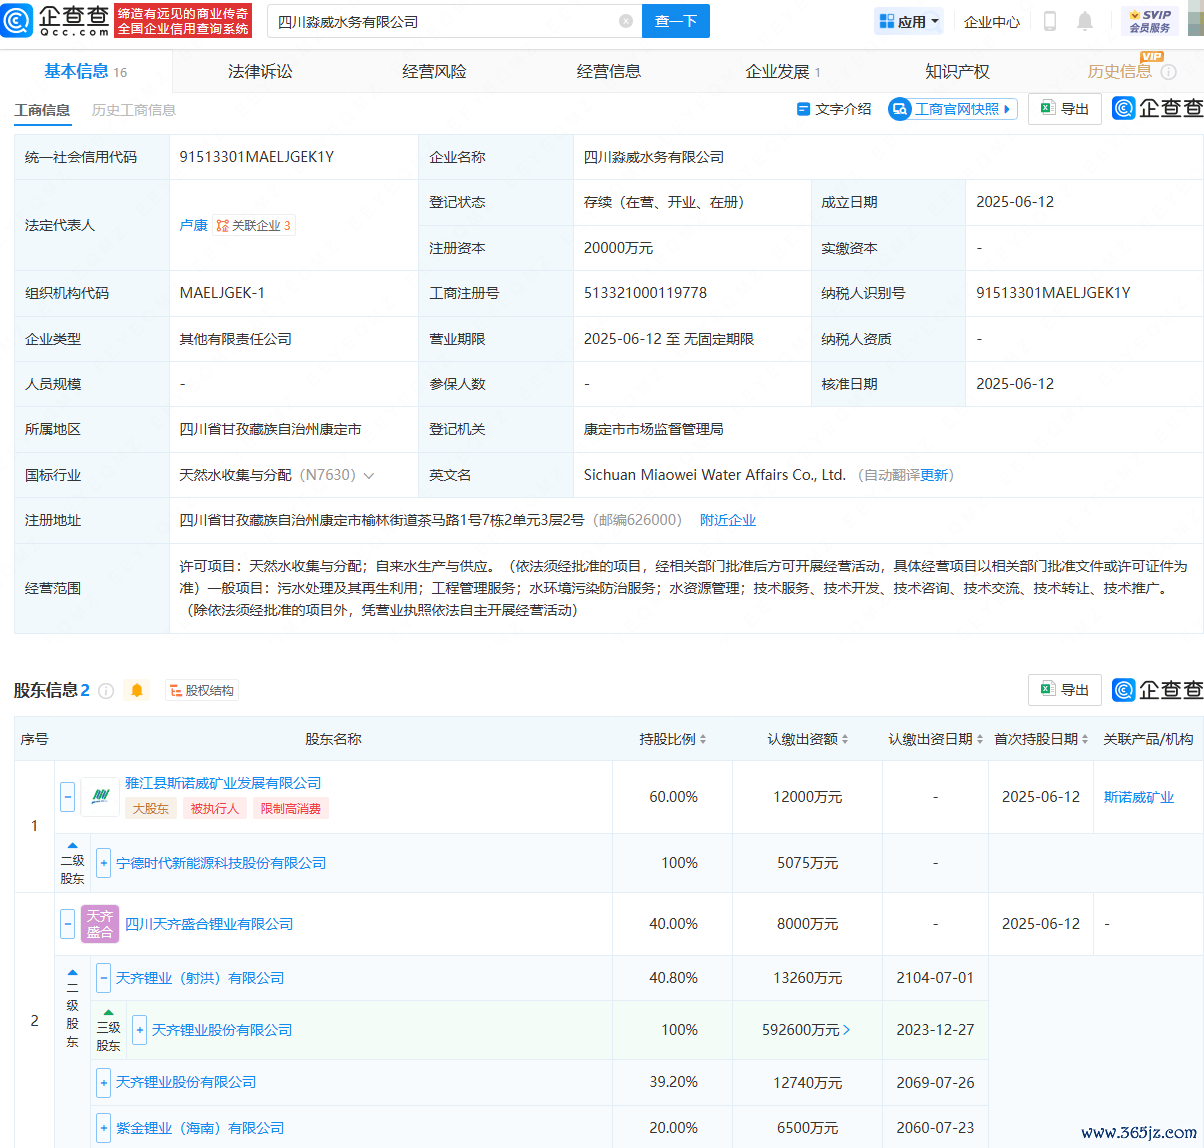Click the 限制高消费 tag
This screenshot has width=1204, height=1148.
click(291, 808)
